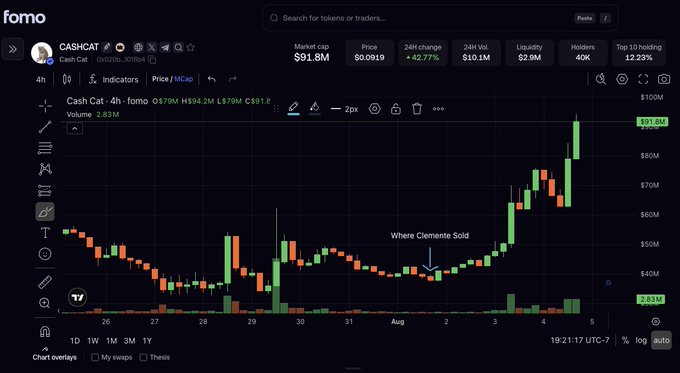Switch the chart to MCap mode
Image resolution: width=680 pixels, height=373 pixels.
coord(183,79)
